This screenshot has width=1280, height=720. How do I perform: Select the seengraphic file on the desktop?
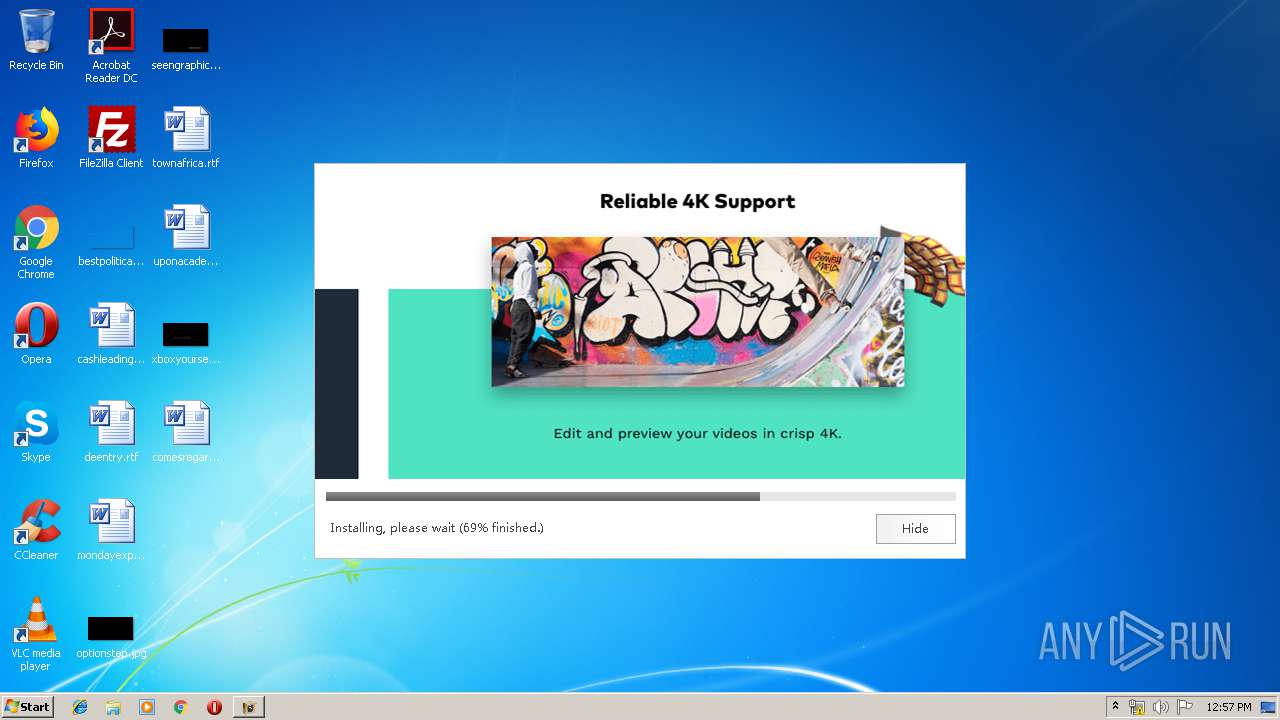pyautogui.click(x=186, y=48)
